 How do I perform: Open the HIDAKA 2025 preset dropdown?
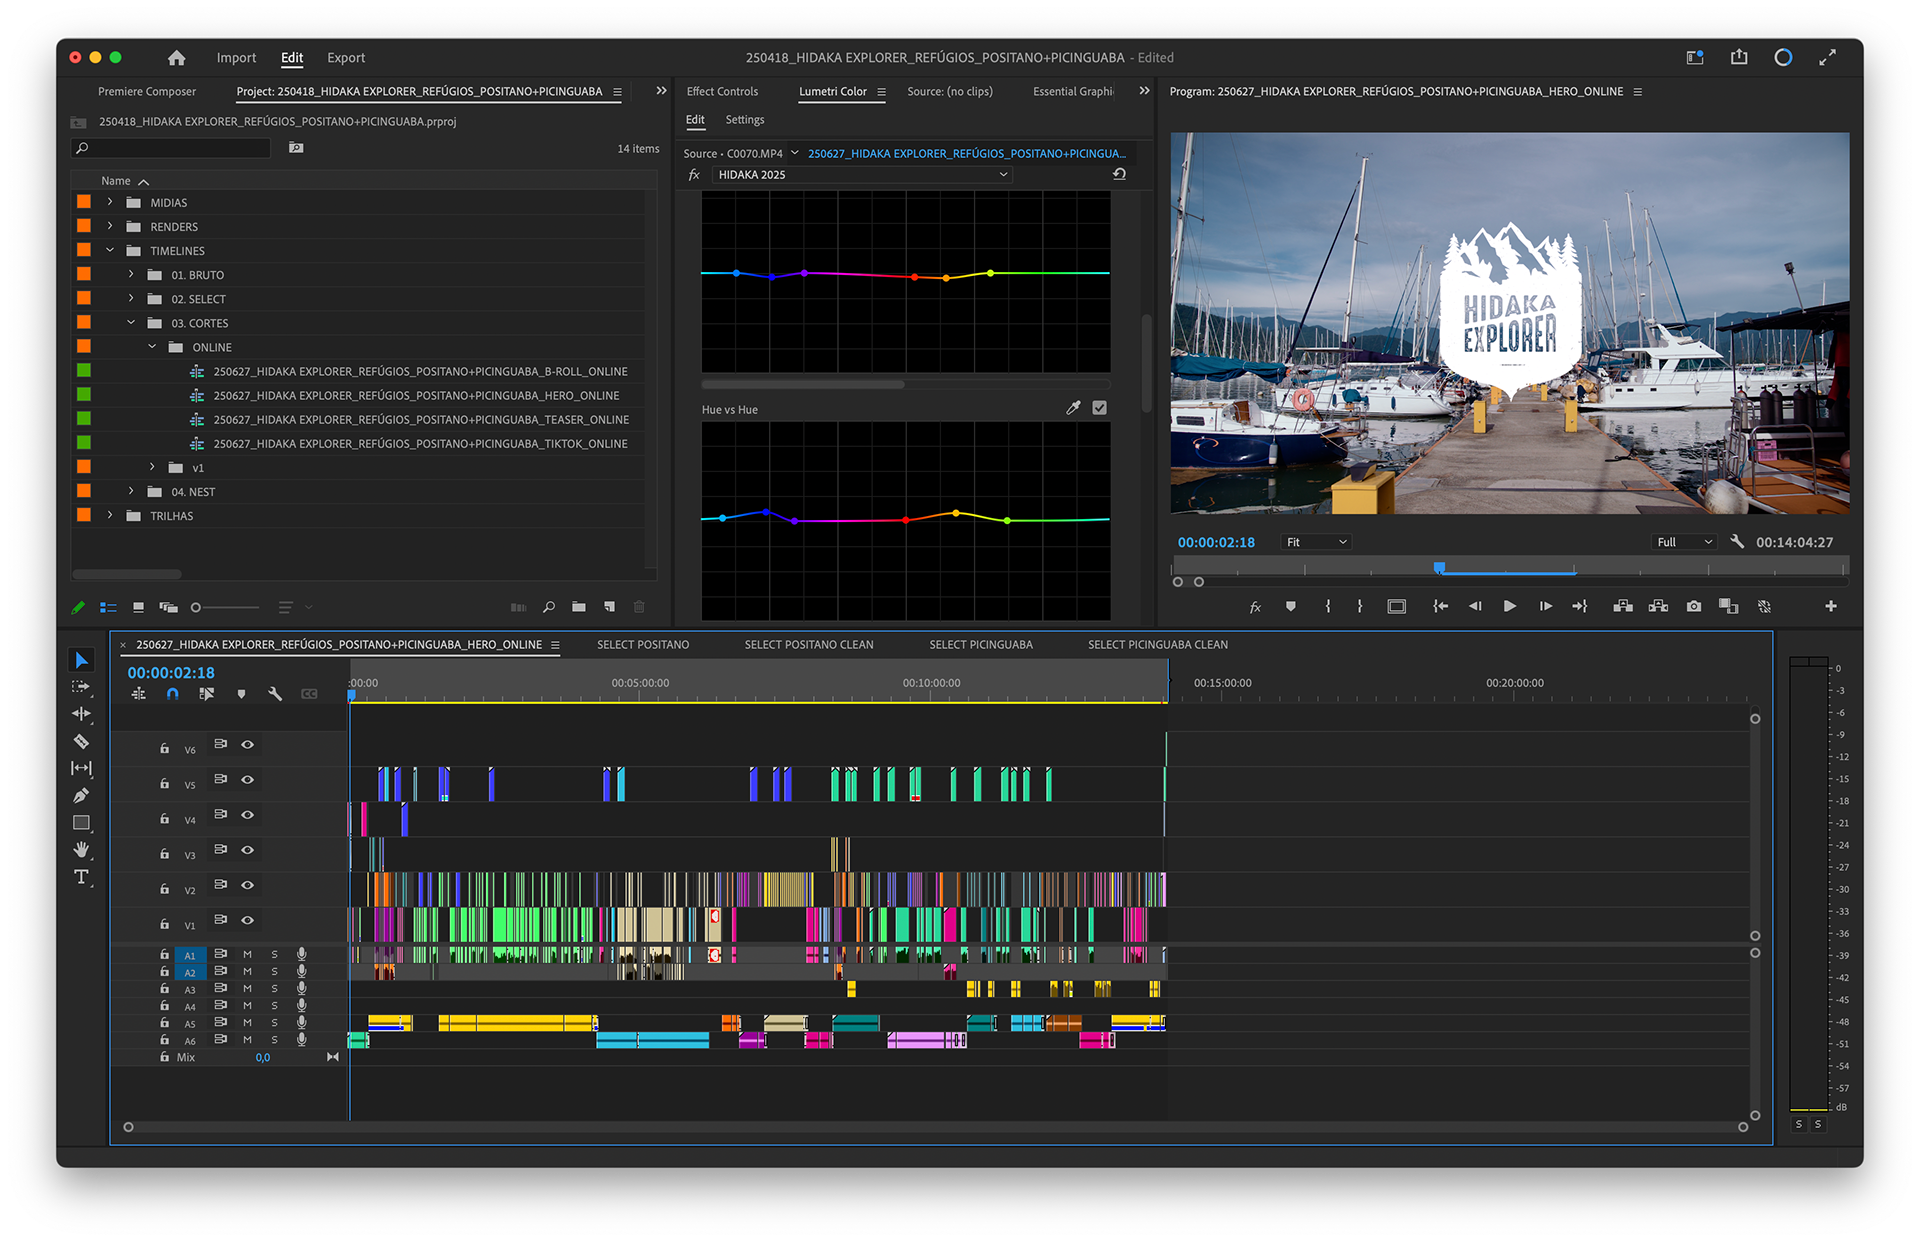tap(862, 175)
